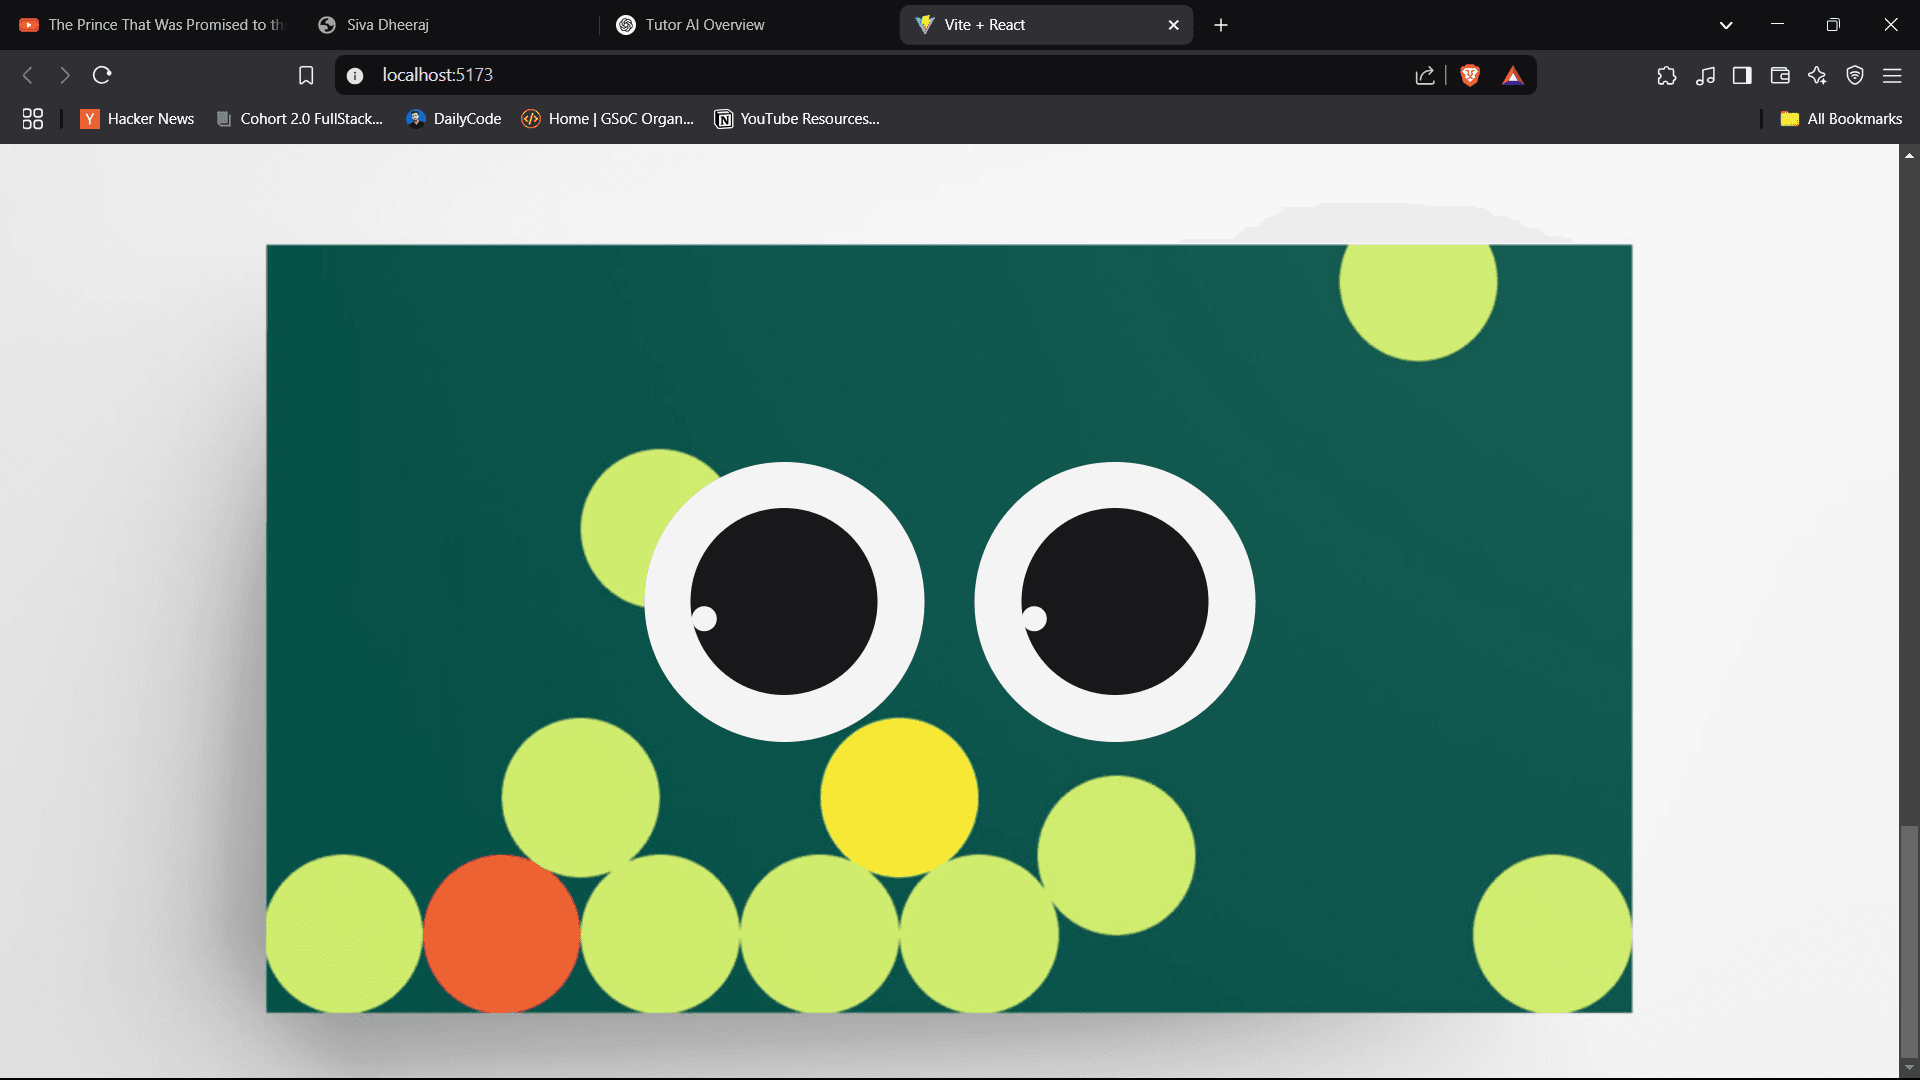This screenshot has height=1080, width=1920.
Task: Click the Brave VPN shield icon
Action: 1855,75
